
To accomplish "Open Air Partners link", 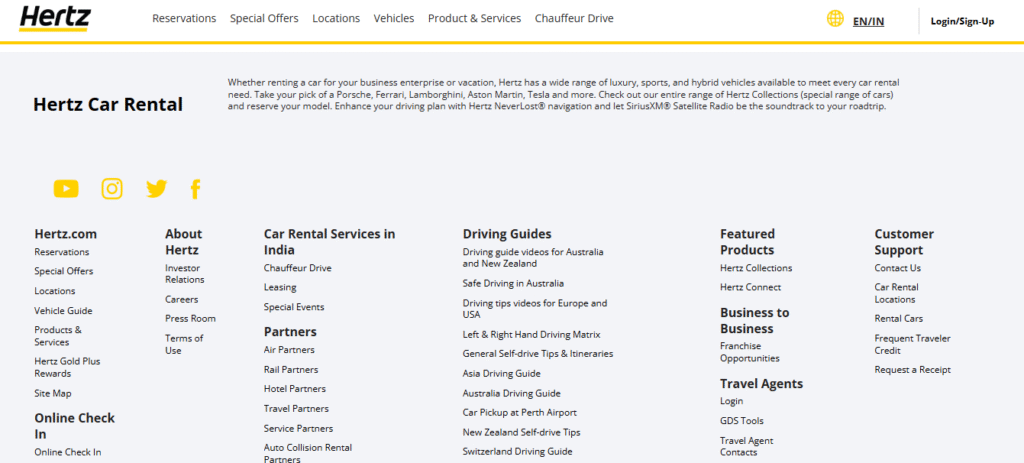I will [x=289, y=350].
